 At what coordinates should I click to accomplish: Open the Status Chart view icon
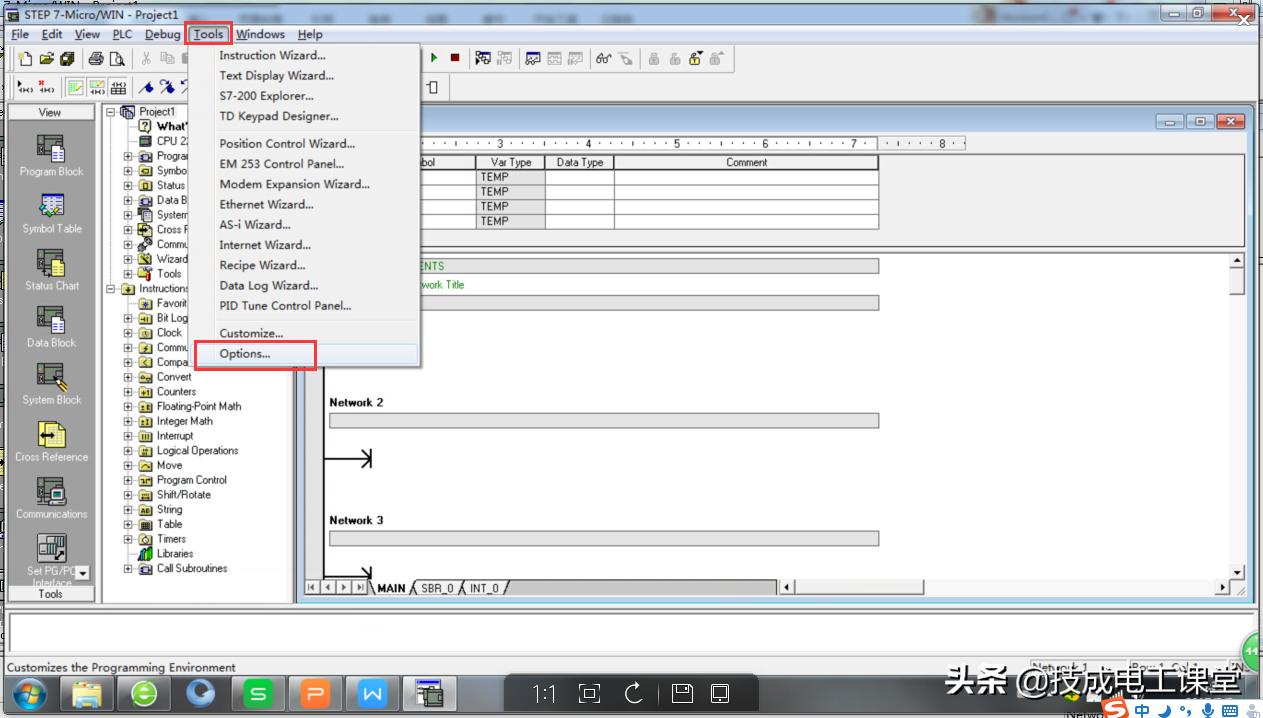[51, 262]
